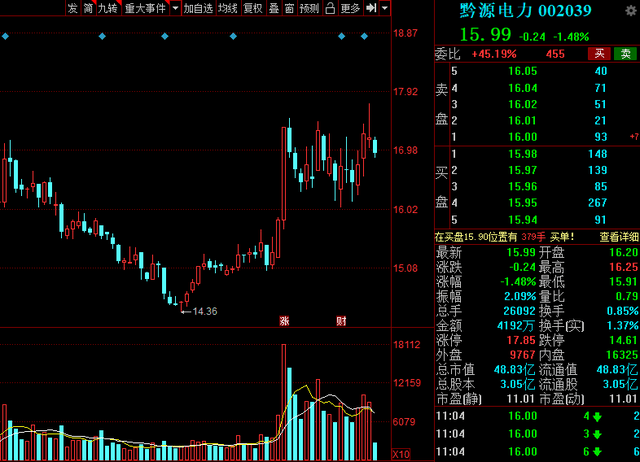This screenshot has height=462, width=640.
Task: Click 加自选 to add to watchlist
Action: [x=198, y=8]
